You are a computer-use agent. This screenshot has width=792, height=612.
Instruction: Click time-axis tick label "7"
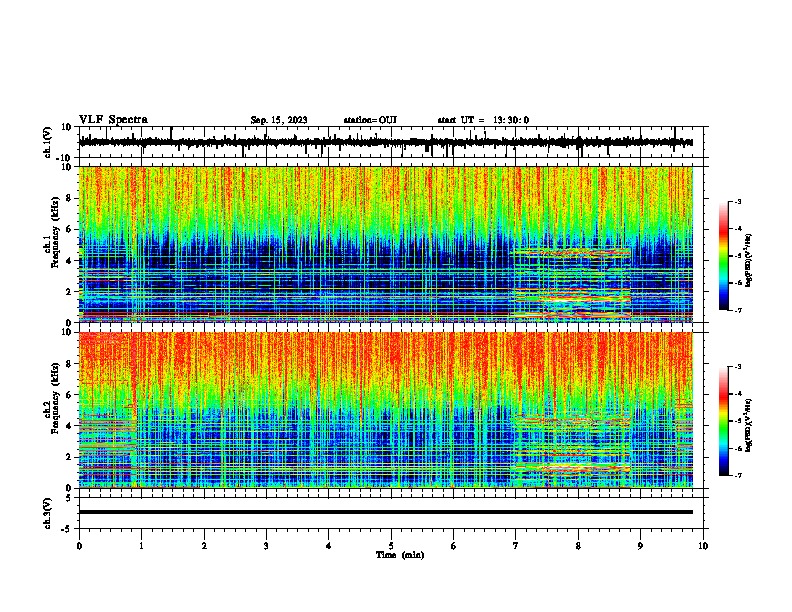click(516, 546)
